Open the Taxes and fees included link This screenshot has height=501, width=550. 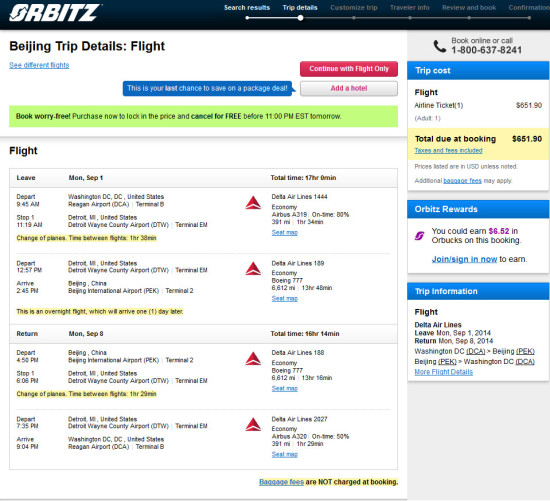448,151
